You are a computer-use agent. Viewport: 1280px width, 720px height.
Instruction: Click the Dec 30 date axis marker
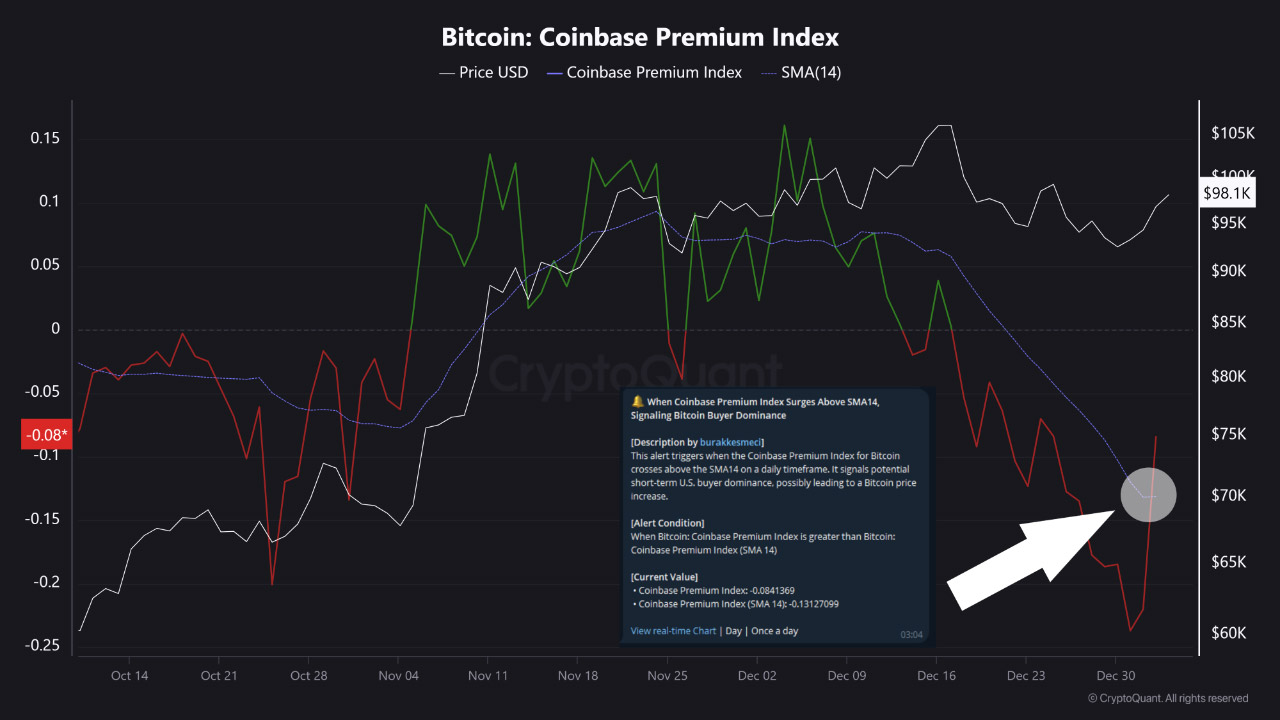pos(1115,676)
